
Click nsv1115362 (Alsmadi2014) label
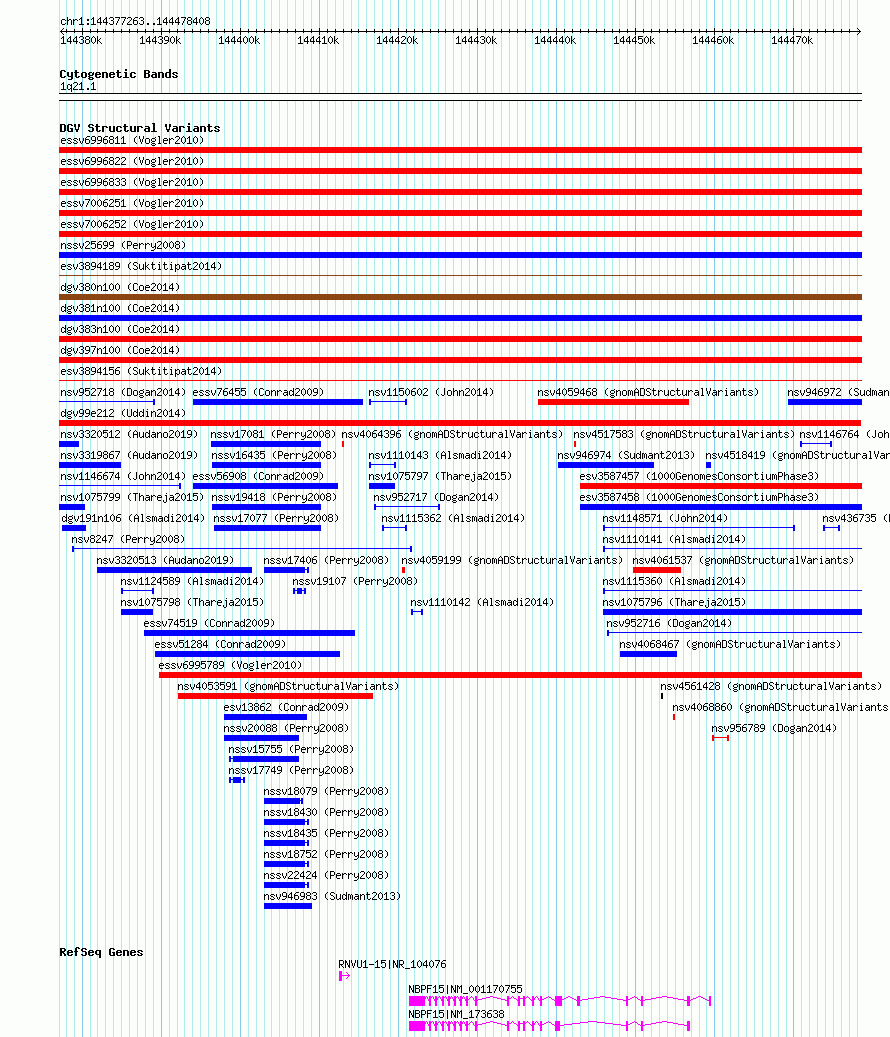453,518
